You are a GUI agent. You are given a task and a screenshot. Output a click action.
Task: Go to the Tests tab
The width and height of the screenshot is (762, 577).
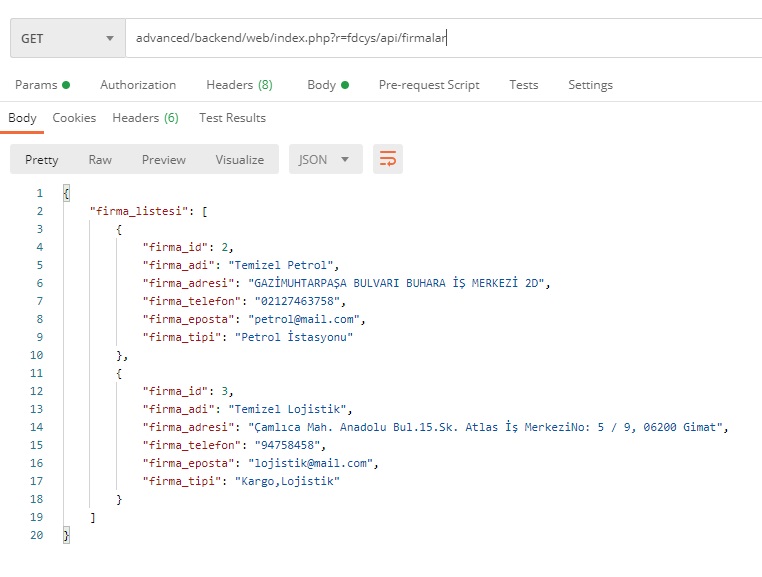tap(524, 85)
